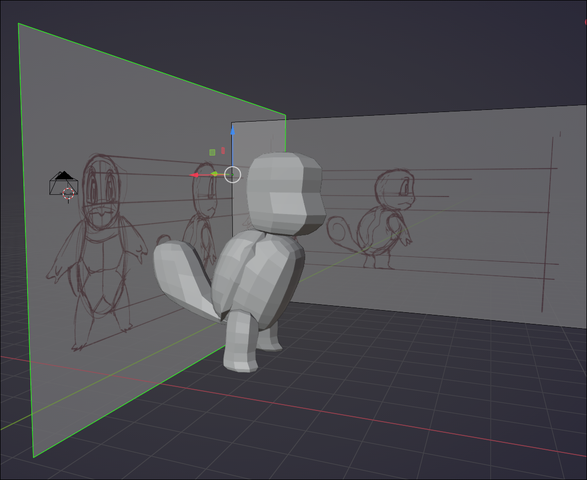Click the black triangle atop the camera

pos(64,175)
